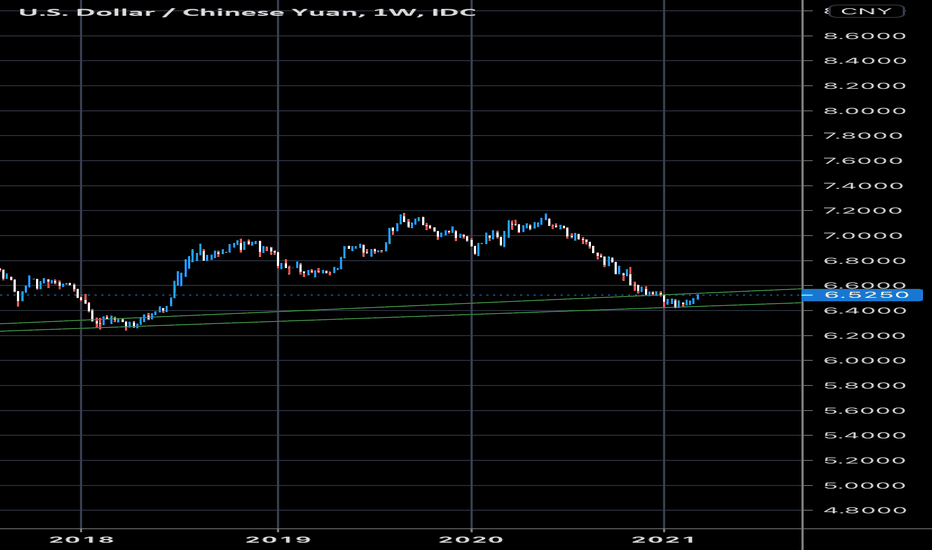Click the 7.2000 price scale label
932x550 pixels.
click(865, 210)
